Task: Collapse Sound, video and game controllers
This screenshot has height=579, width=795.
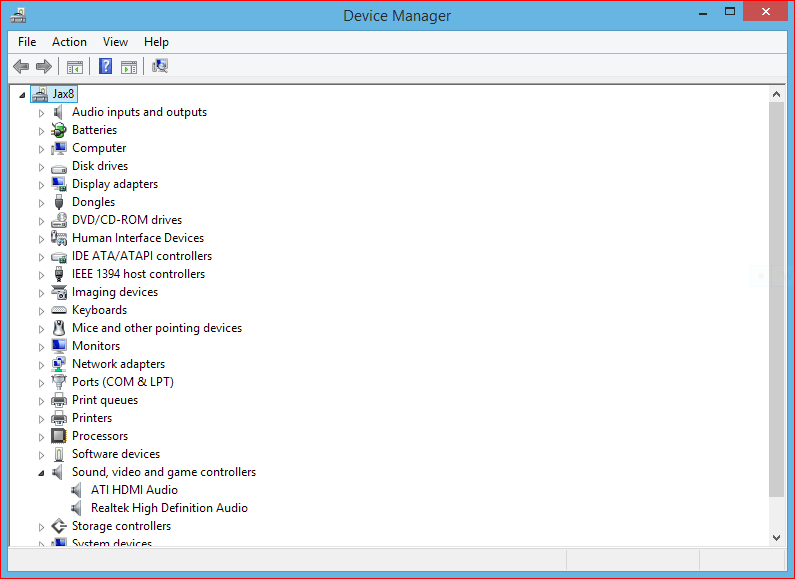Action: 42,473
